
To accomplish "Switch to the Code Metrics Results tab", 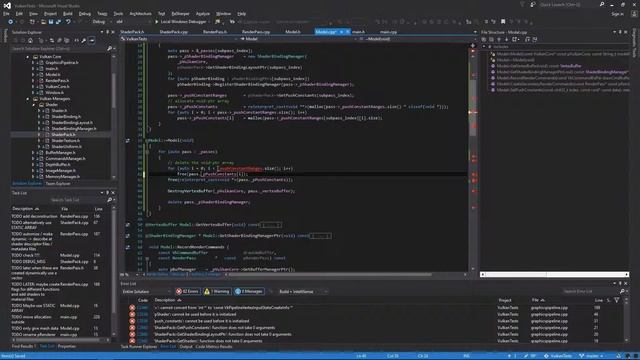I will coord(214,347).
